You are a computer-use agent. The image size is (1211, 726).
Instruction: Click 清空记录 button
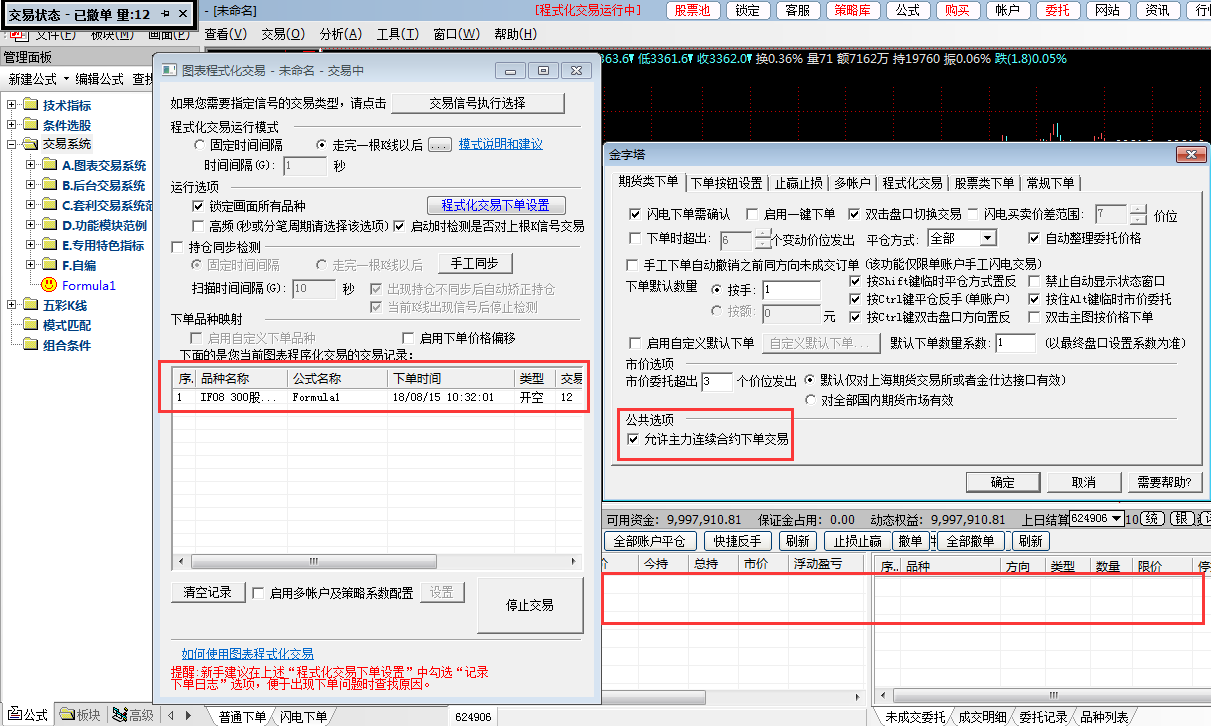[208, 592]
